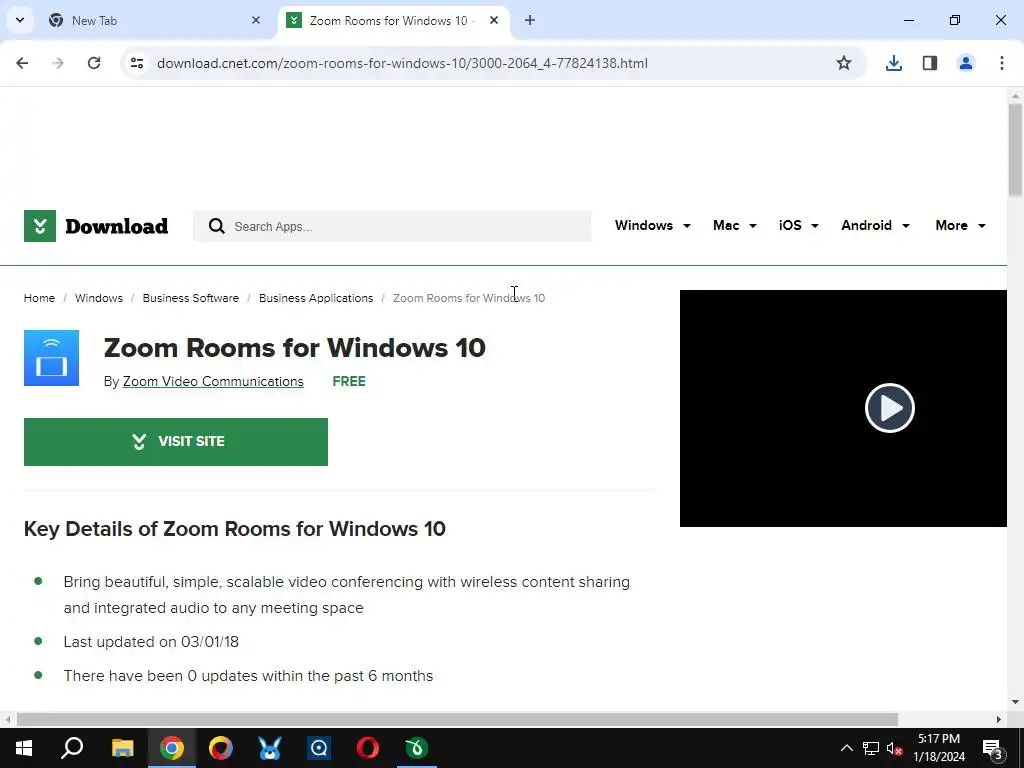Viewport: 1024px width, 768px height.
Task: Open the Opera browser taskbar icon
Action: click(x=368, y=748)
